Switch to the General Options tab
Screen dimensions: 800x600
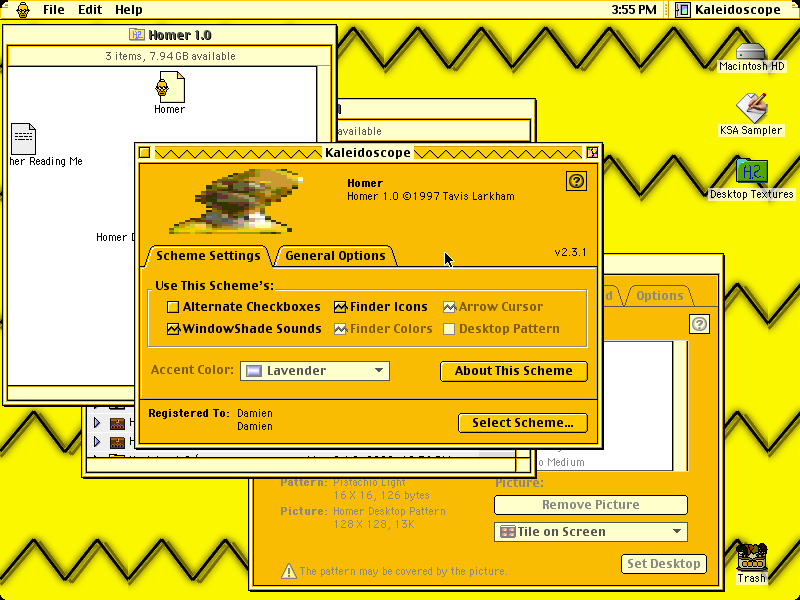coord(335,256)
